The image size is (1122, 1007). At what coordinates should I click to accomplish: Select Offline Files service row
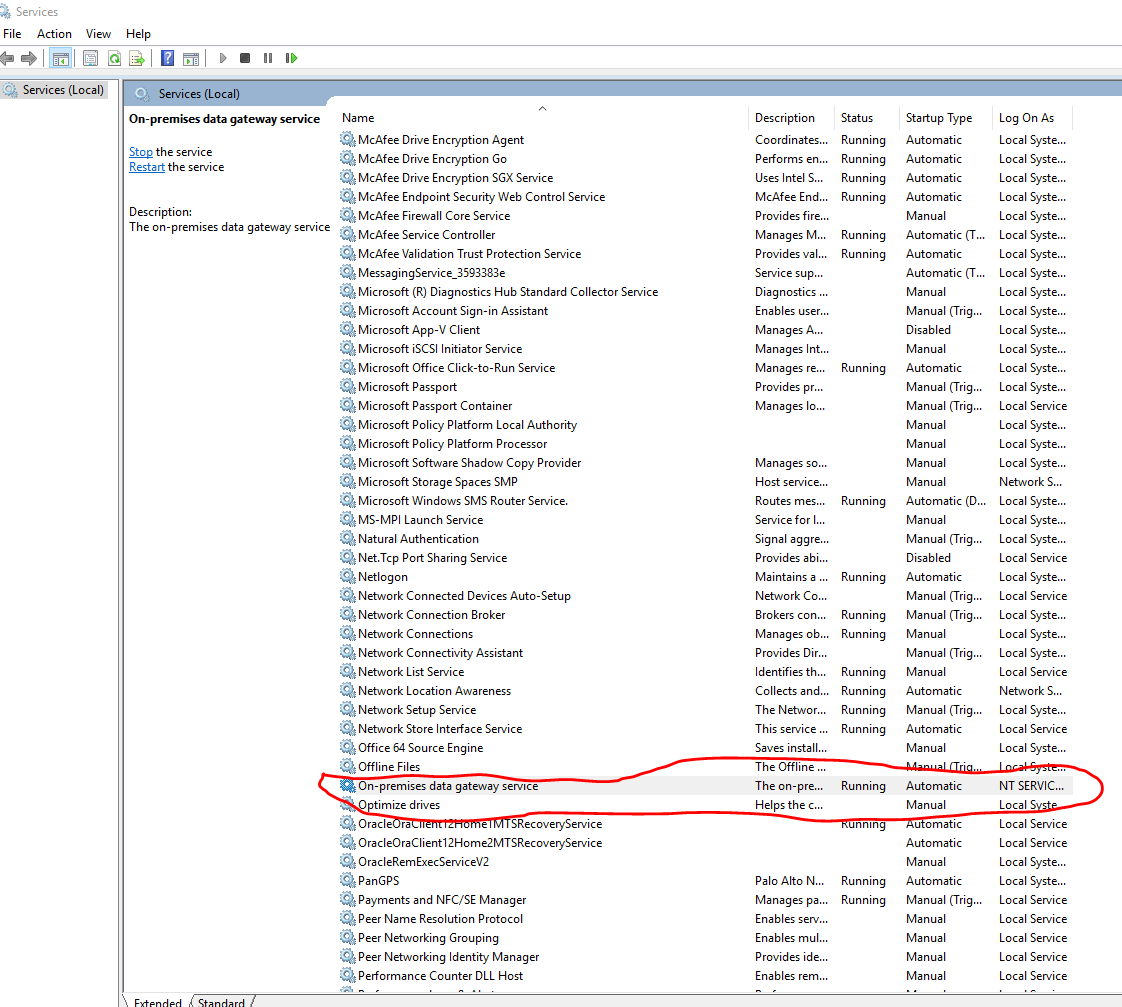pyautogui.click(x=706, y=767)
